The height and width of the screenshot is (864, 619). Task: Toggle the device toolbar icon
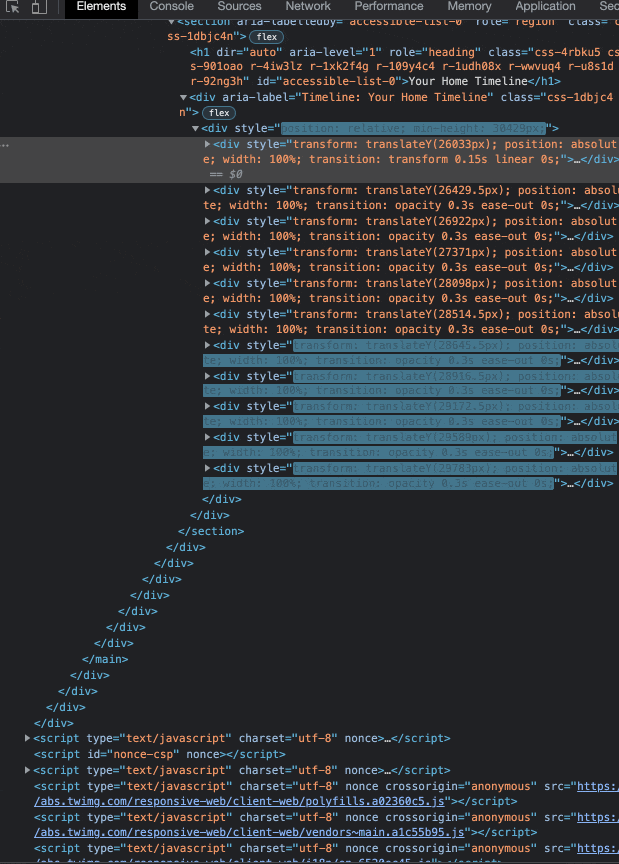39,7
